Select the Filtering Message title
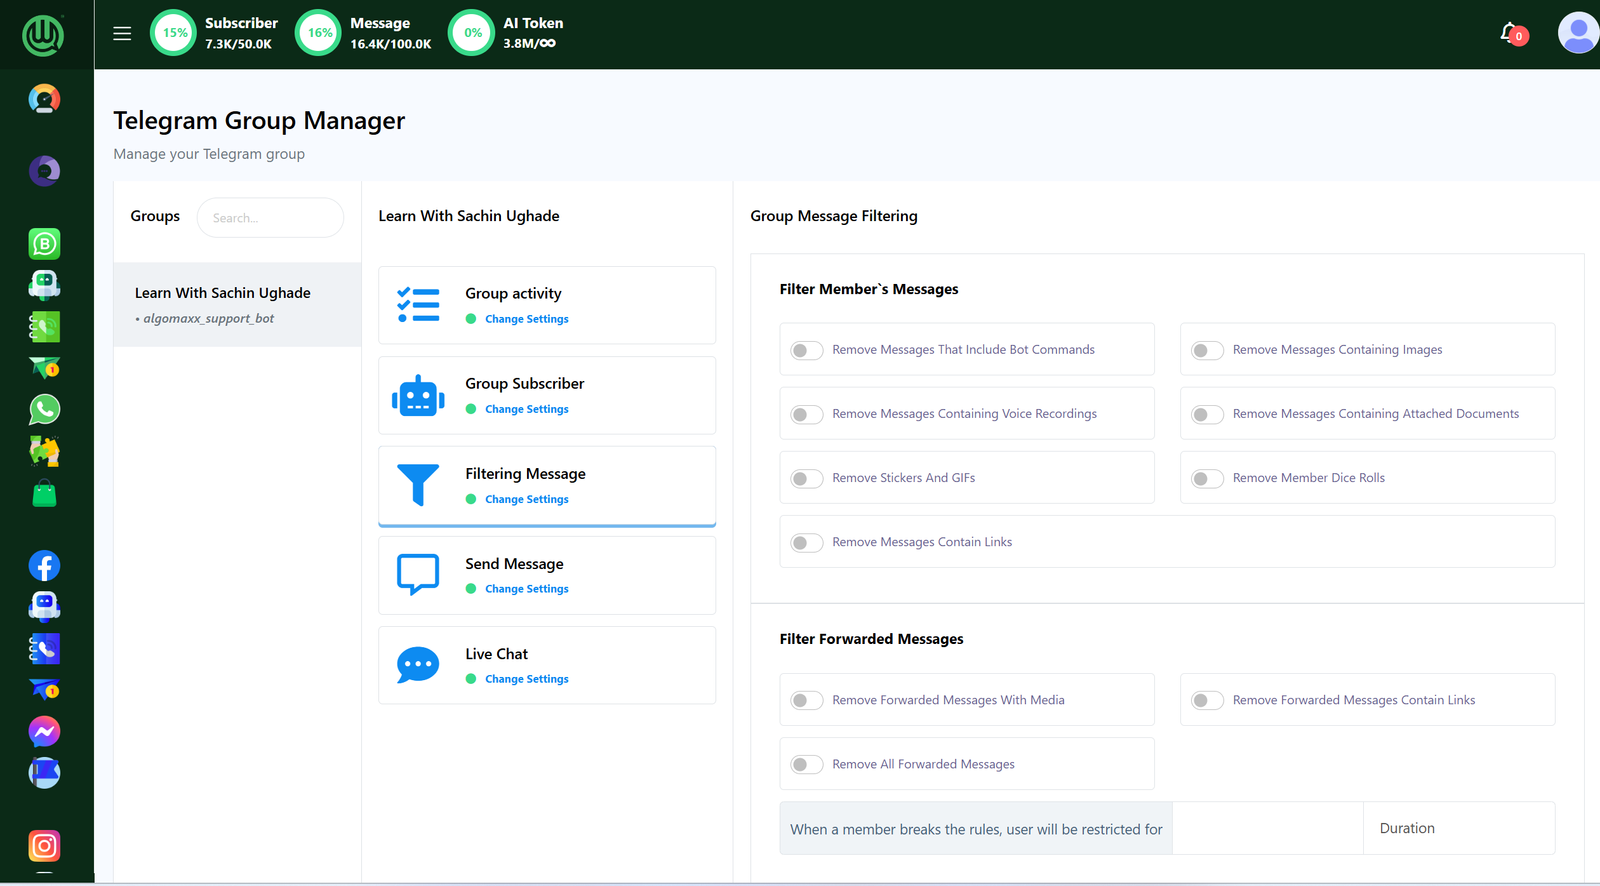Image resolution: width=1600 pixels, height=886 pixels. tap(525, 473)
